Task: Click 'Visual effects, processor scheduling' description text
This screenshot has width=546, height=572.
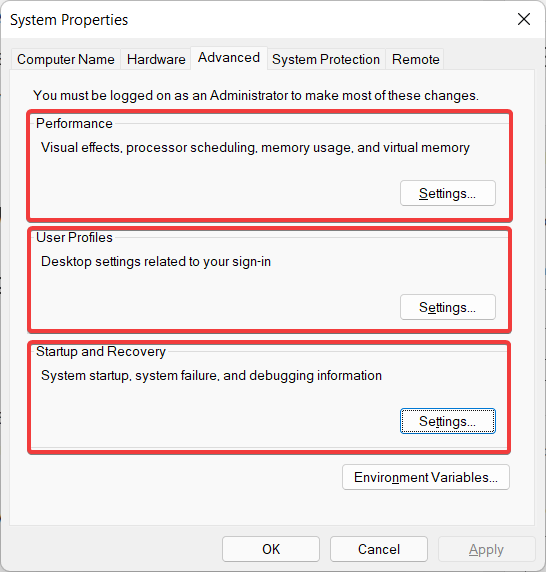Action: tap(255, 148)
